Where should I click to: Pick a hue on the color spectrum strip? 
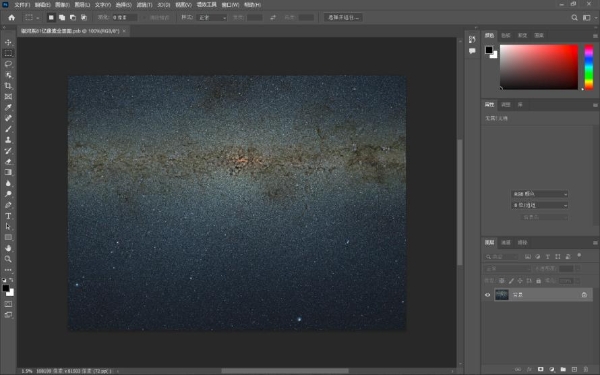pos(589,67)
